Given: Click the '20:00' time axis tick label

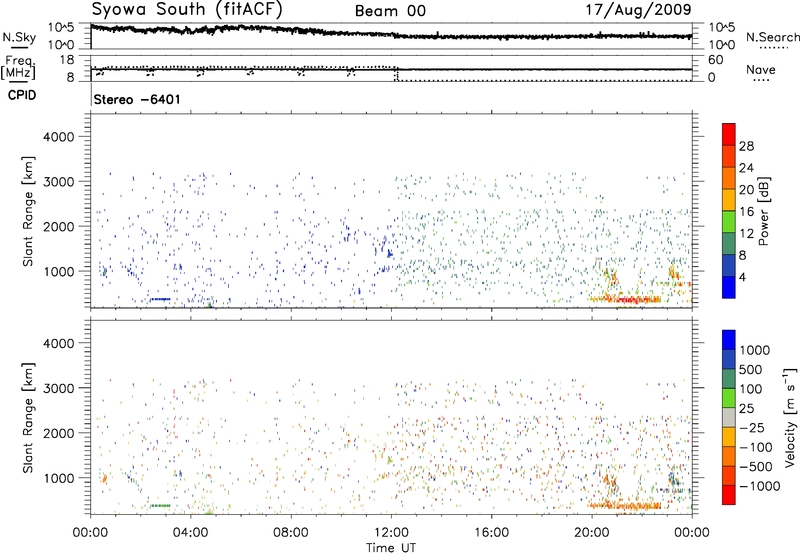Looking at the screenshot, I should pyautogui.click(x=592, y=533).
